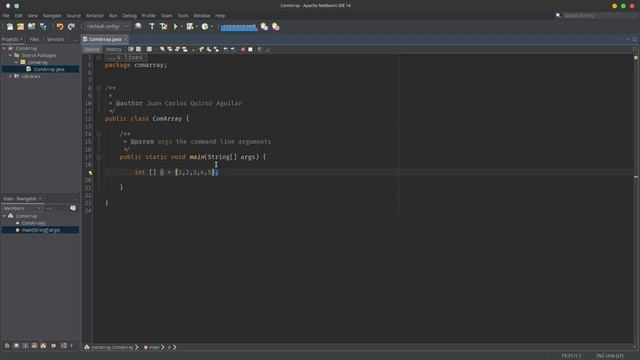Select ComArray() constructor in Navigator
Image resolution: width=640 pixels, height=360 pixels.
pos(33,223)
